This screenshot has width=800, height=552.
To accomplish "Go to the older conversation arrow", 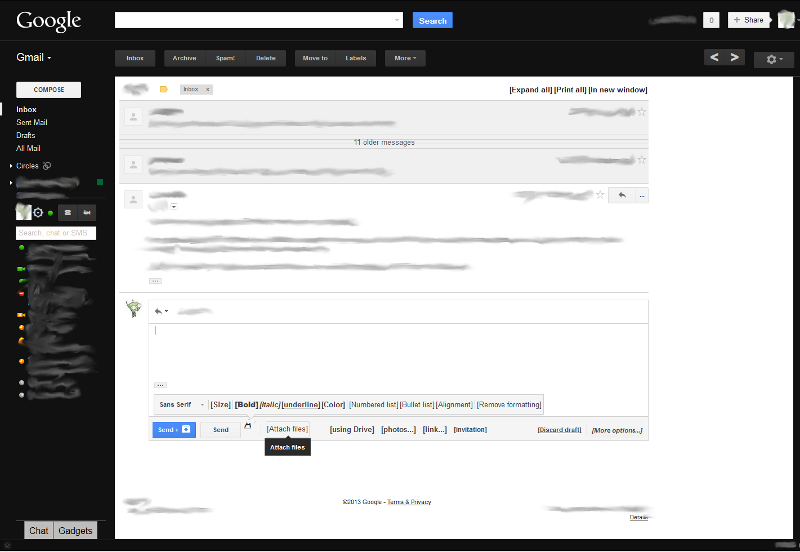I will coord(735,57).
